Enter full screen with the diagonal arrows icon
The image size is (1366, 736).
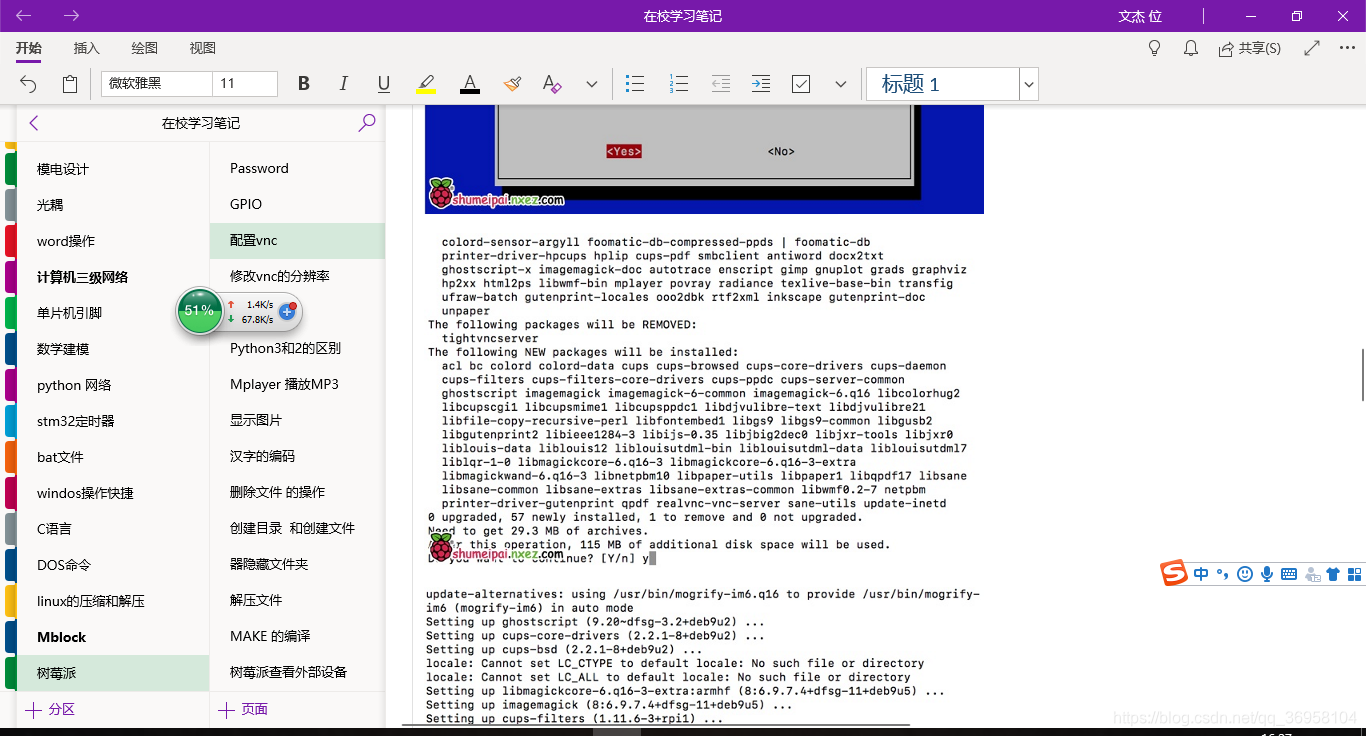coord(1312,48)
